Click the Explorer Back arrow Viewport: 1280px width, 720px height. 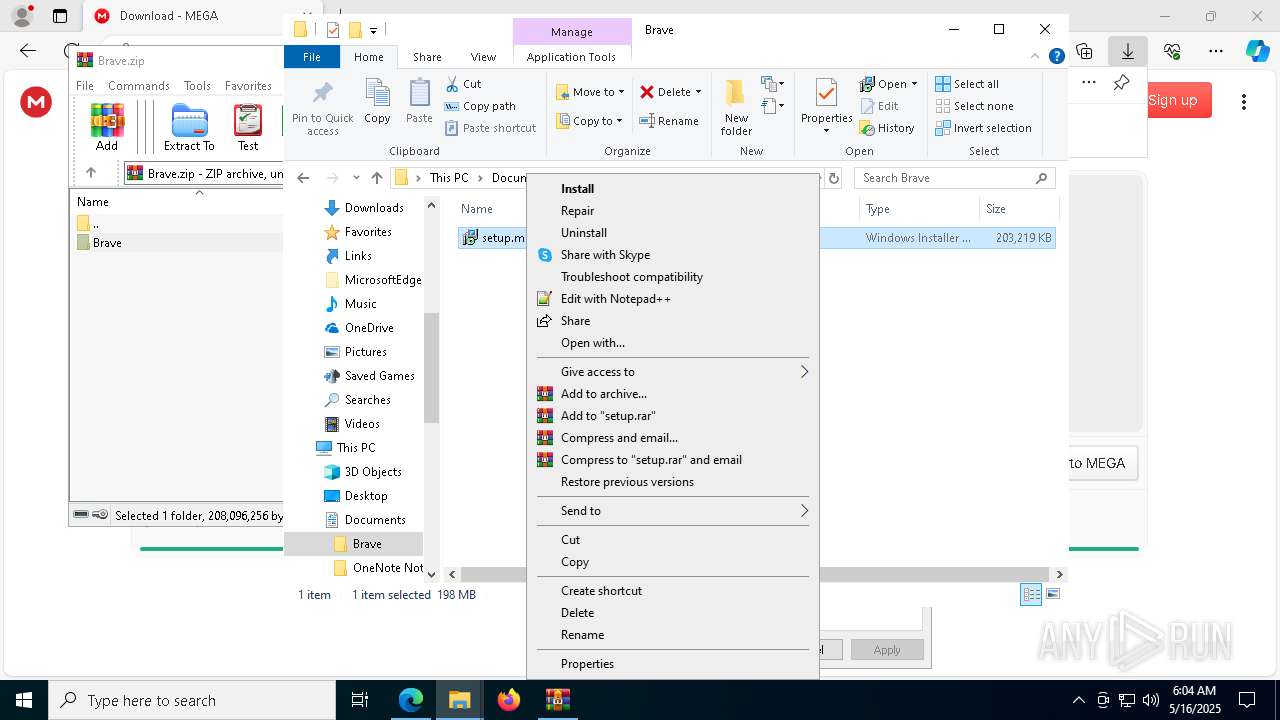pyautogui.click(x=303, y=178)
